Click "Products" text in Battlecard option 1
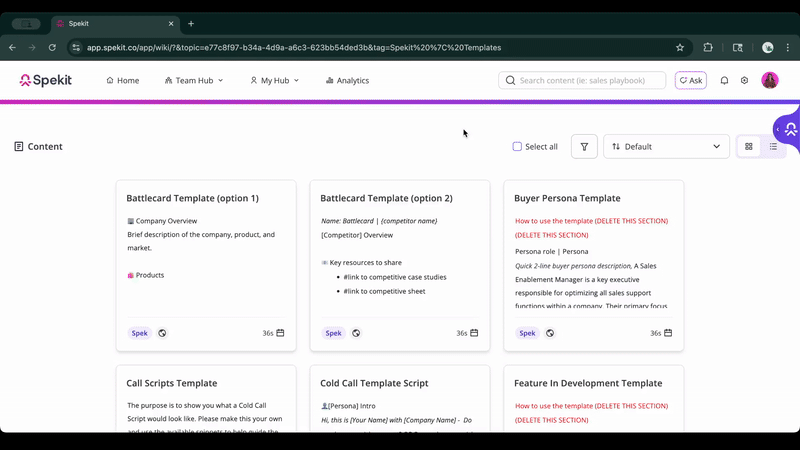 coord(150,275)
